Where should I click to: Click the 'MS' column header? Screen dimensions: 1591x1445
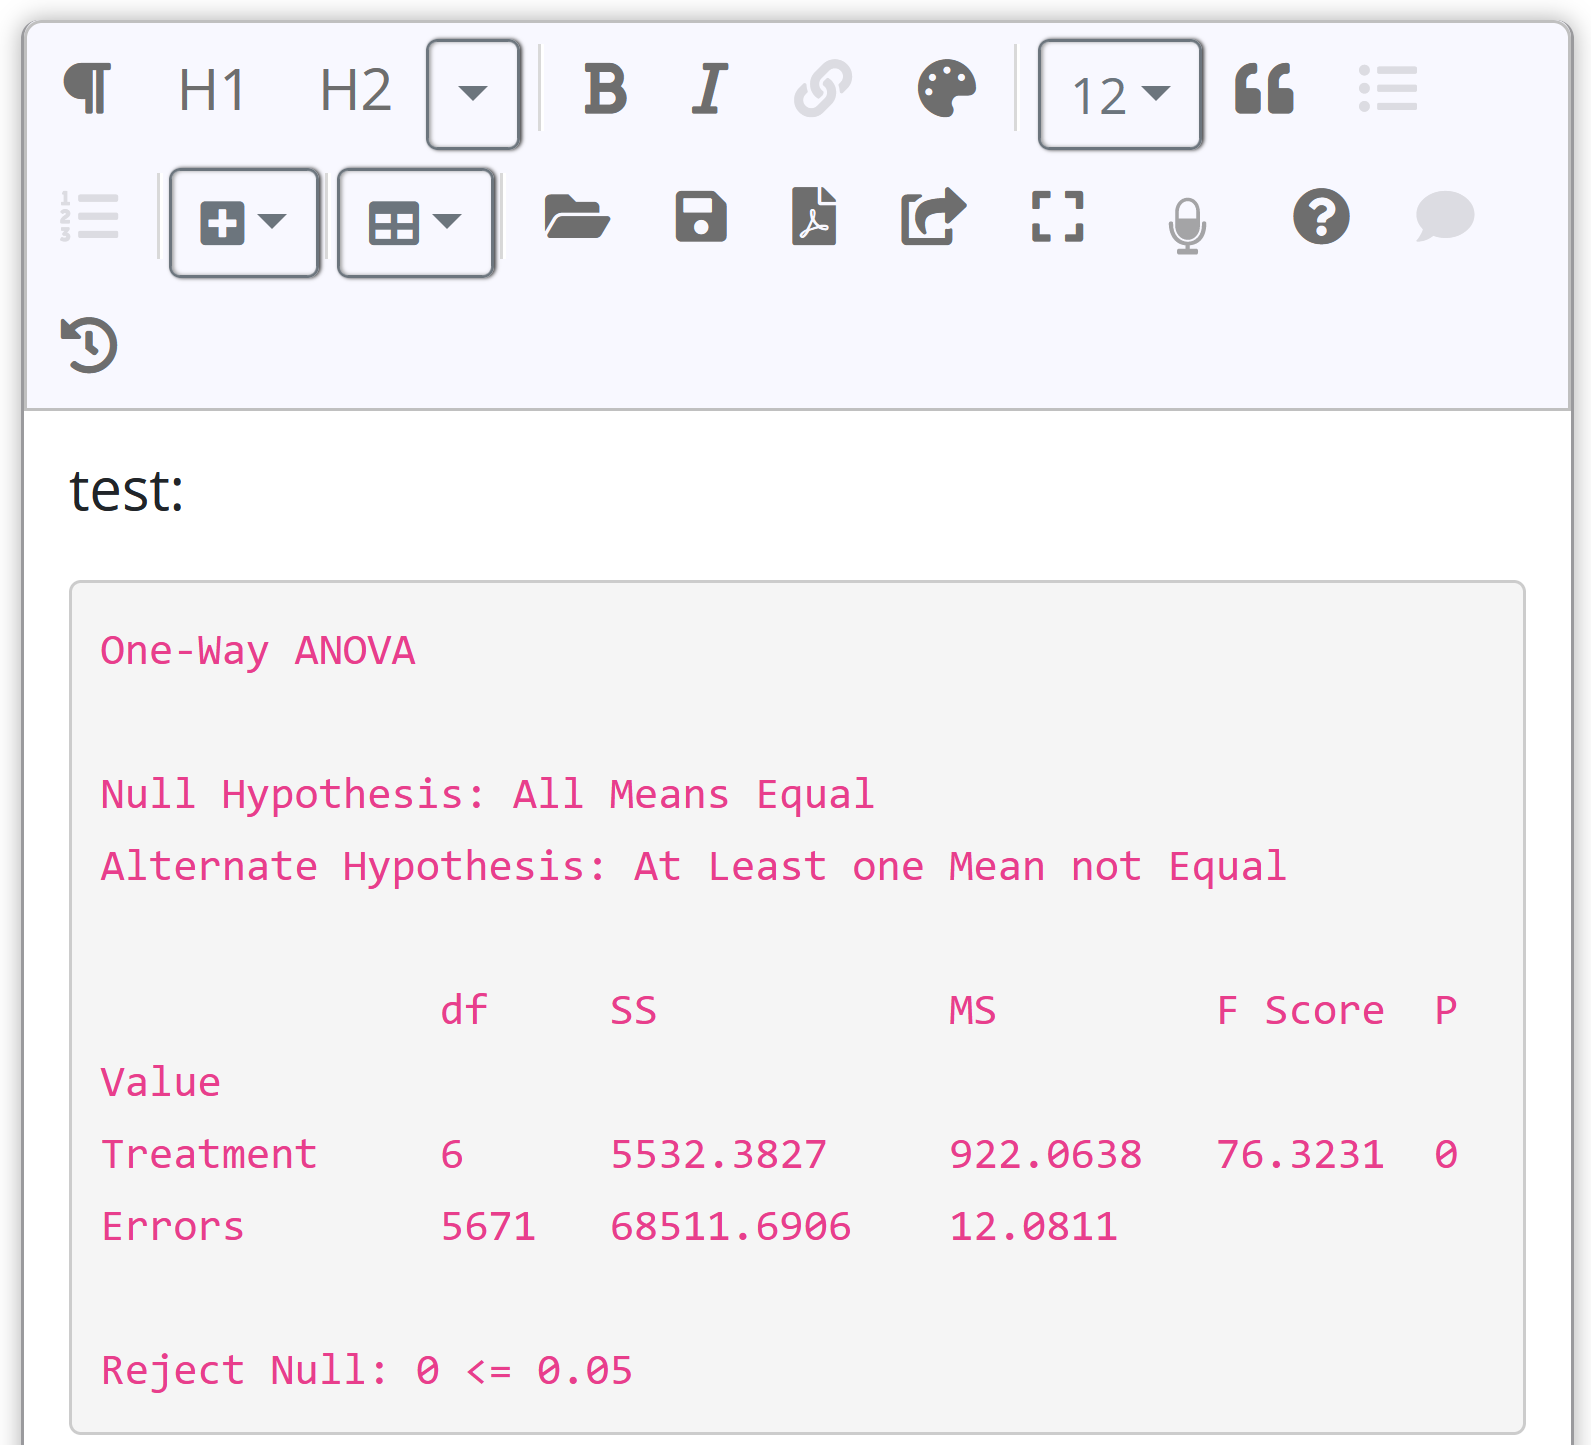(973, 1010)
